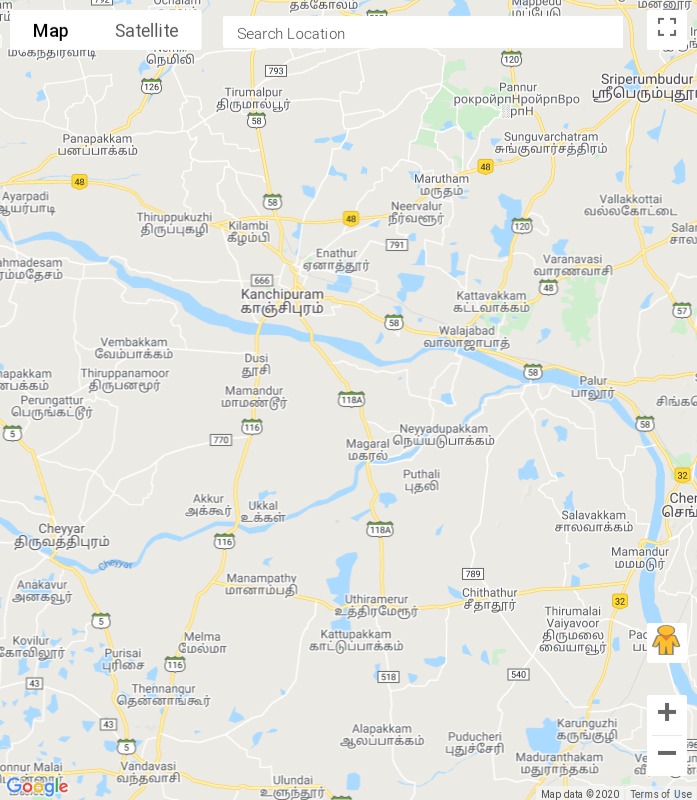Click the 48 highway marker near Kilambi
The width and height of the screenshot is (697, 800).
click(x=351, y=219)
